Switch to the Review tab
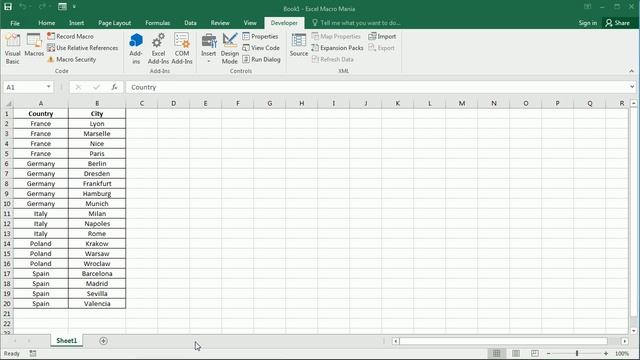The height and width of the screenshot is (360, 640). click(x=220, y=23)
